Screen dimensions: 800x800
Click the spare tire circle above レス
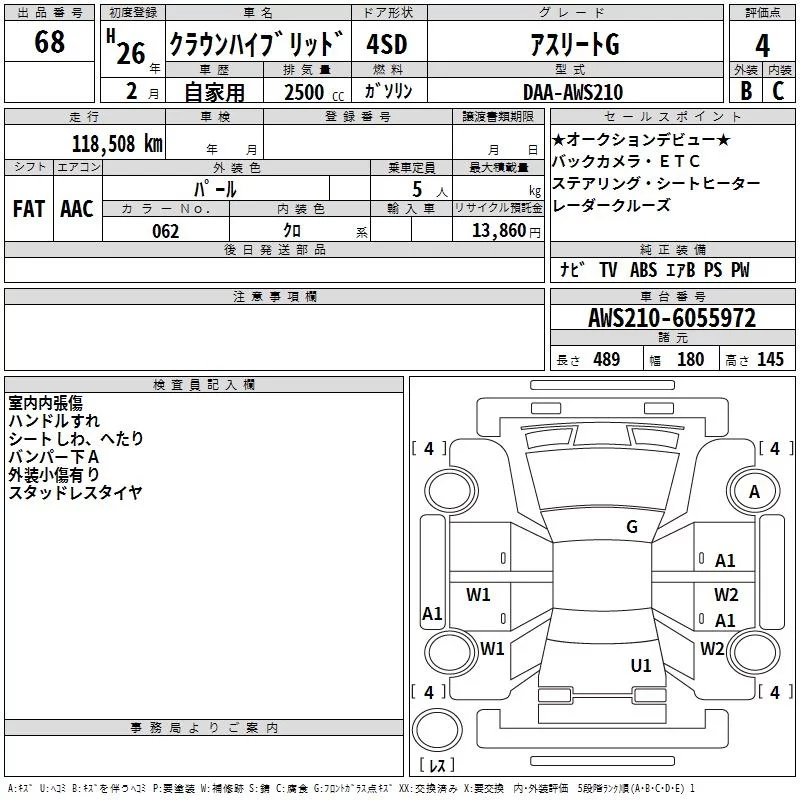point(437,729)
